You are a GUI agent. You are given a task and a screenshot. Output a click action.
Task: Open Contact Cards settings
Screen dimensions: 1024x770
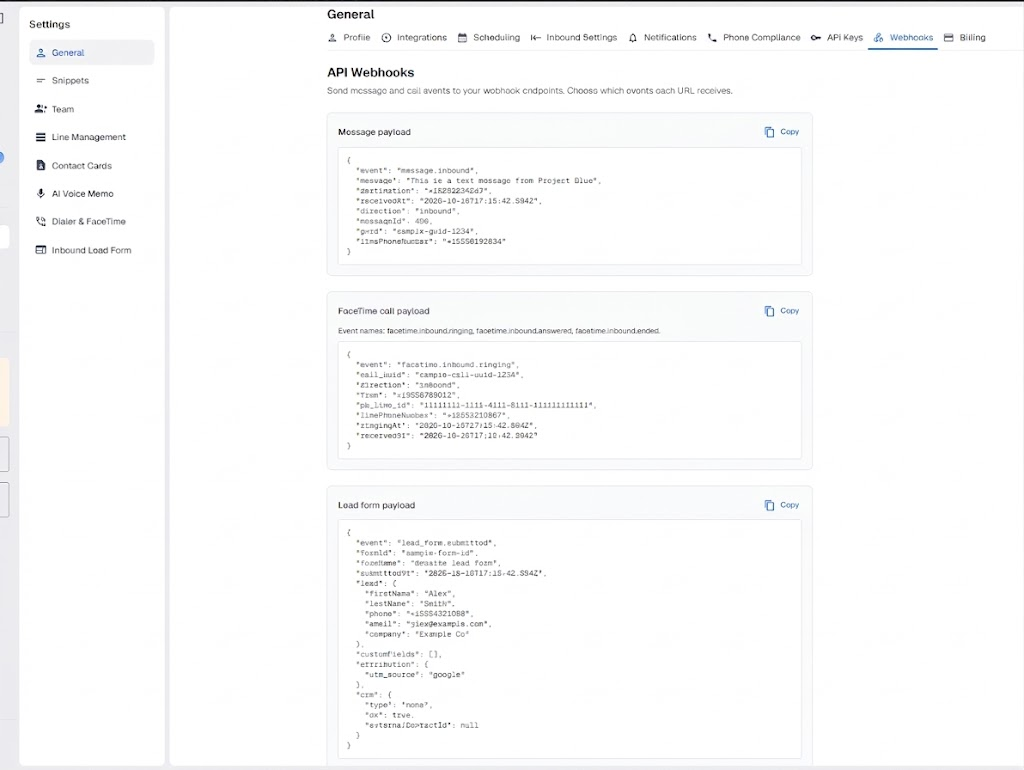(91, 166)
